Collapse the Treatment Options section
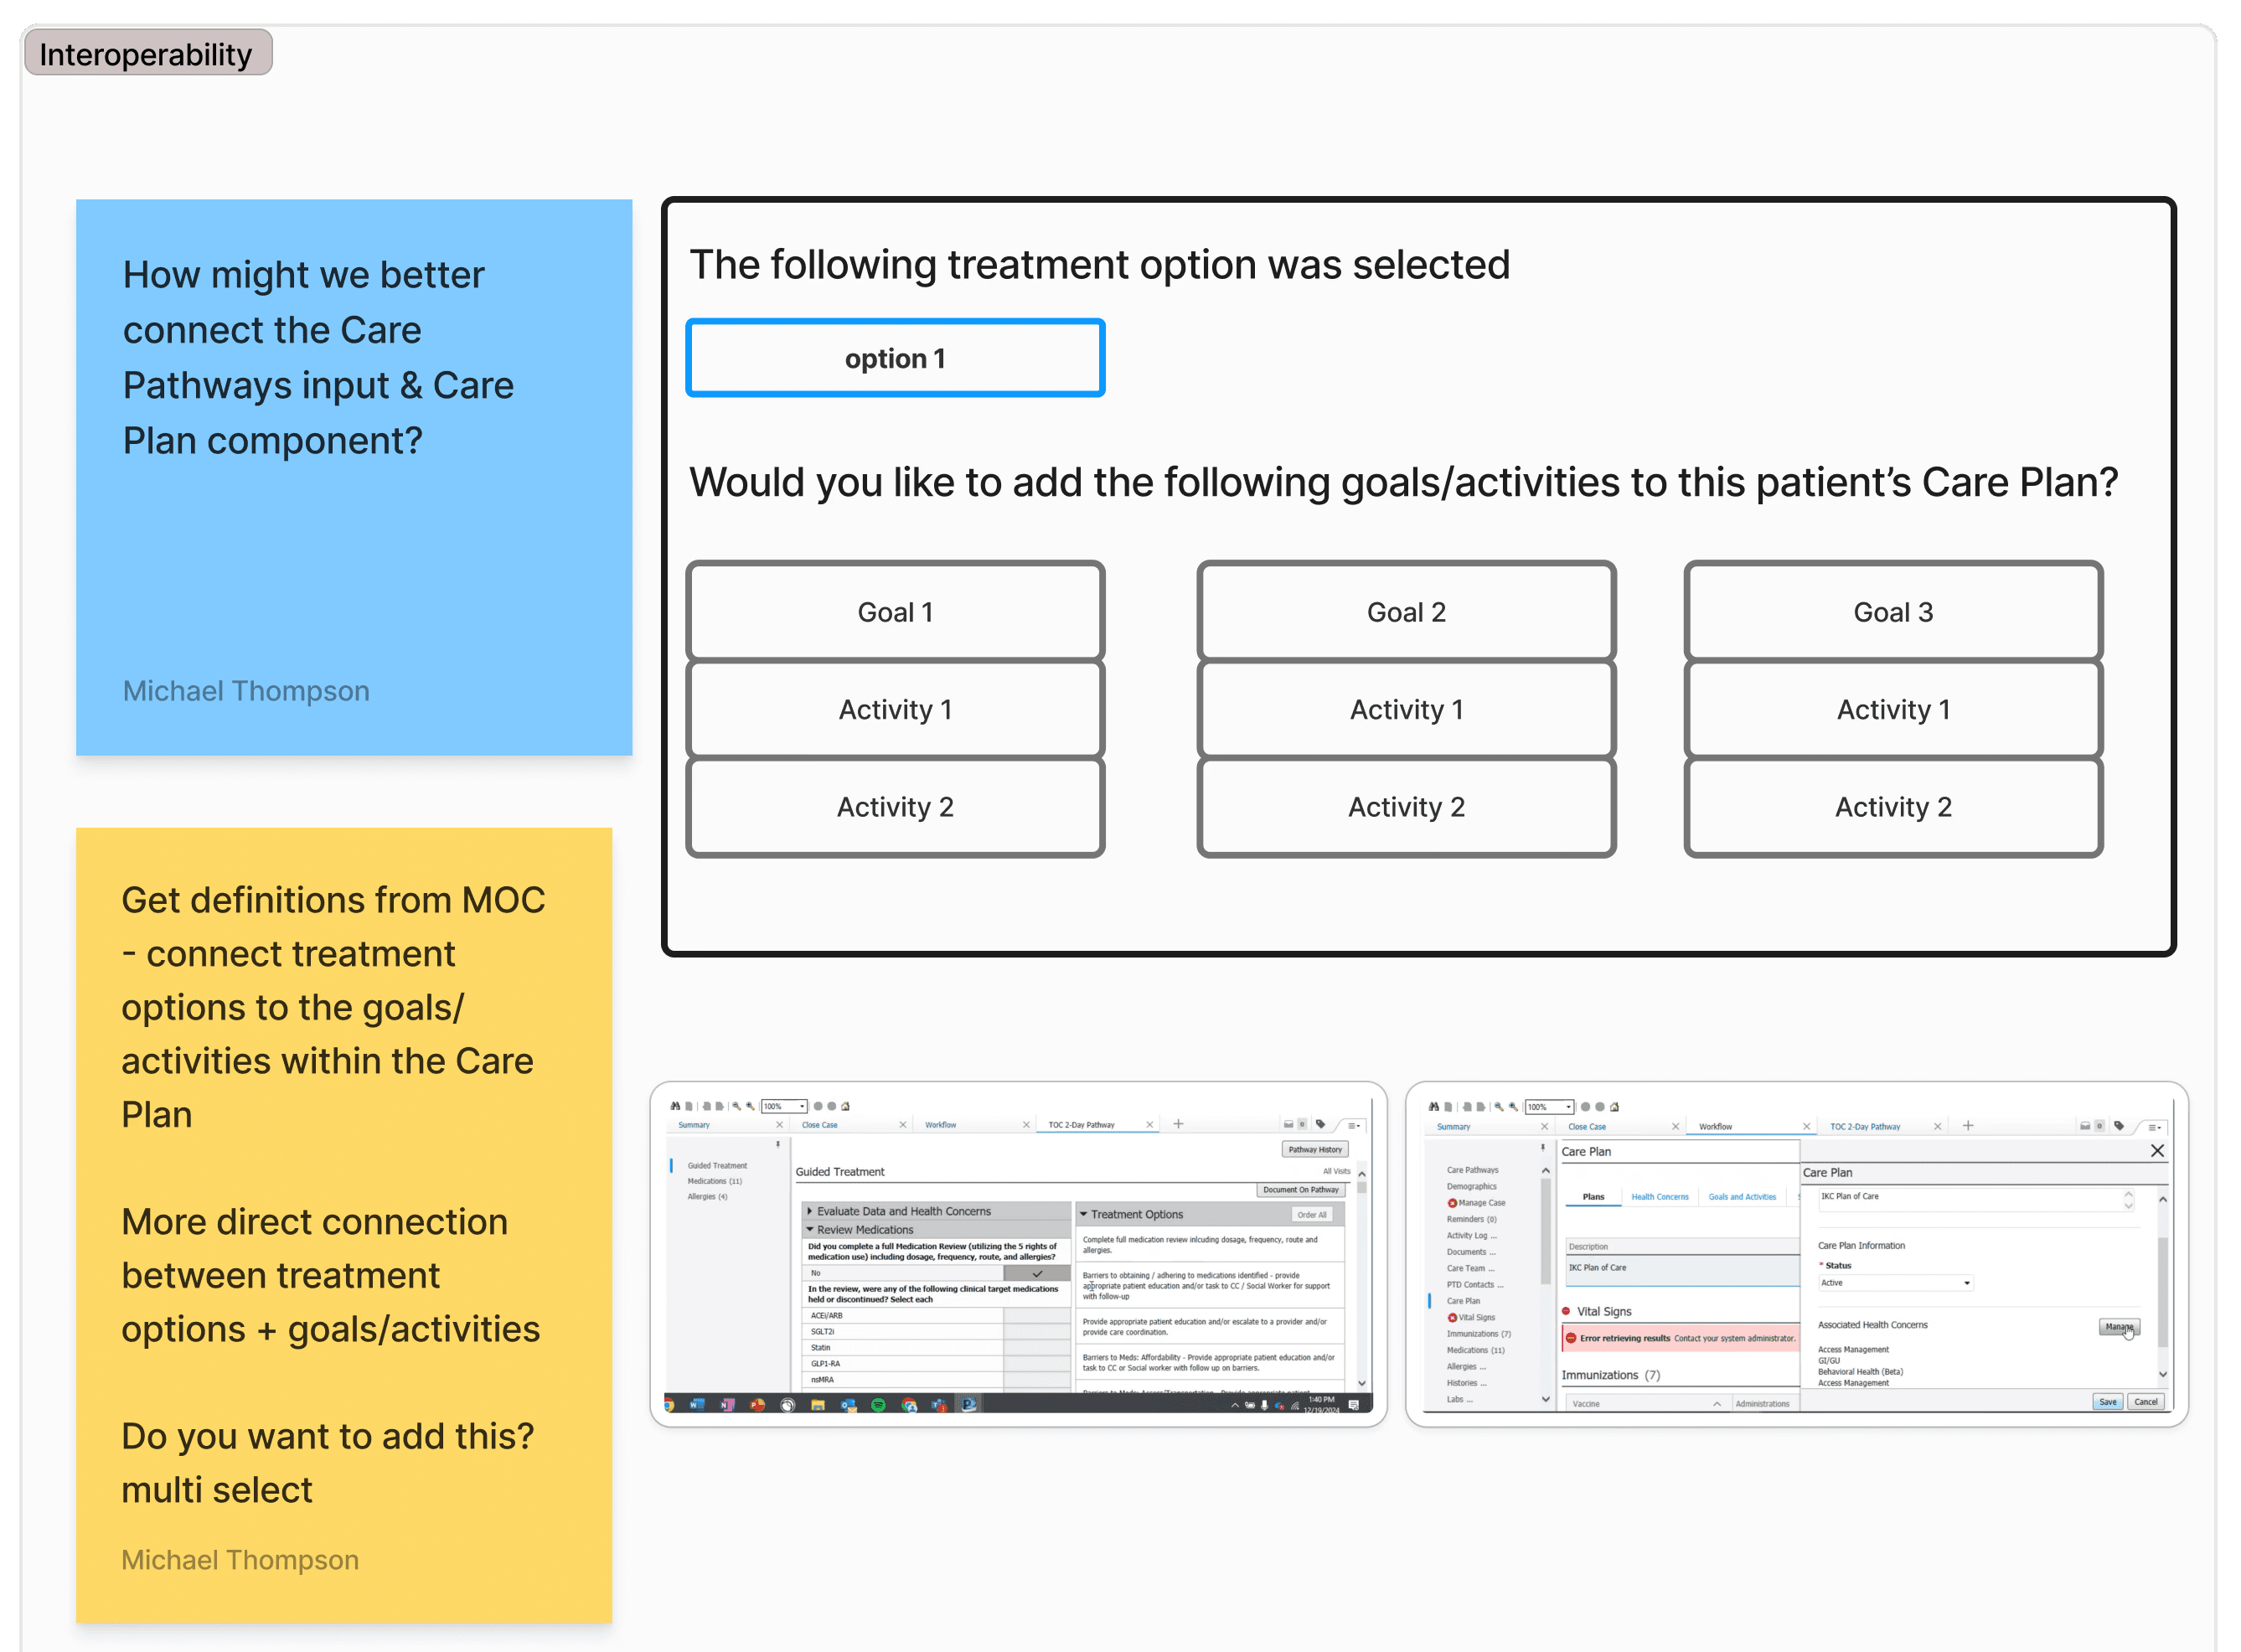This screenshot has height=1652, width=2241. click(x=1083, y=1214)
